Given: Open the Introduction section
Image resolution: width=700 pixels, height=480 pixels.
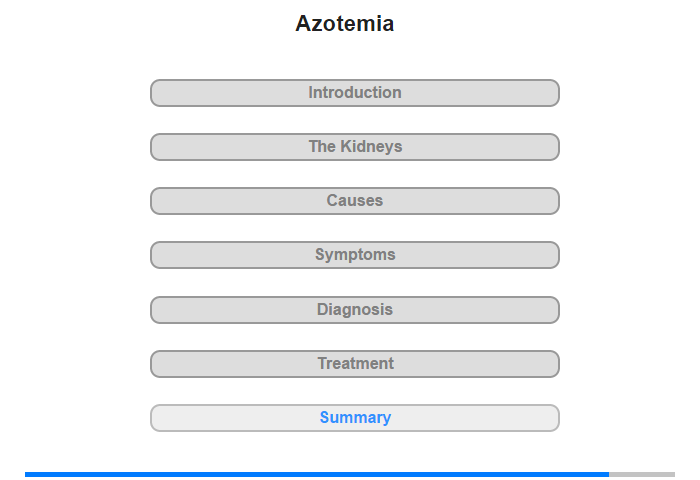Looking at the screenshot, I should pos(355,93).
